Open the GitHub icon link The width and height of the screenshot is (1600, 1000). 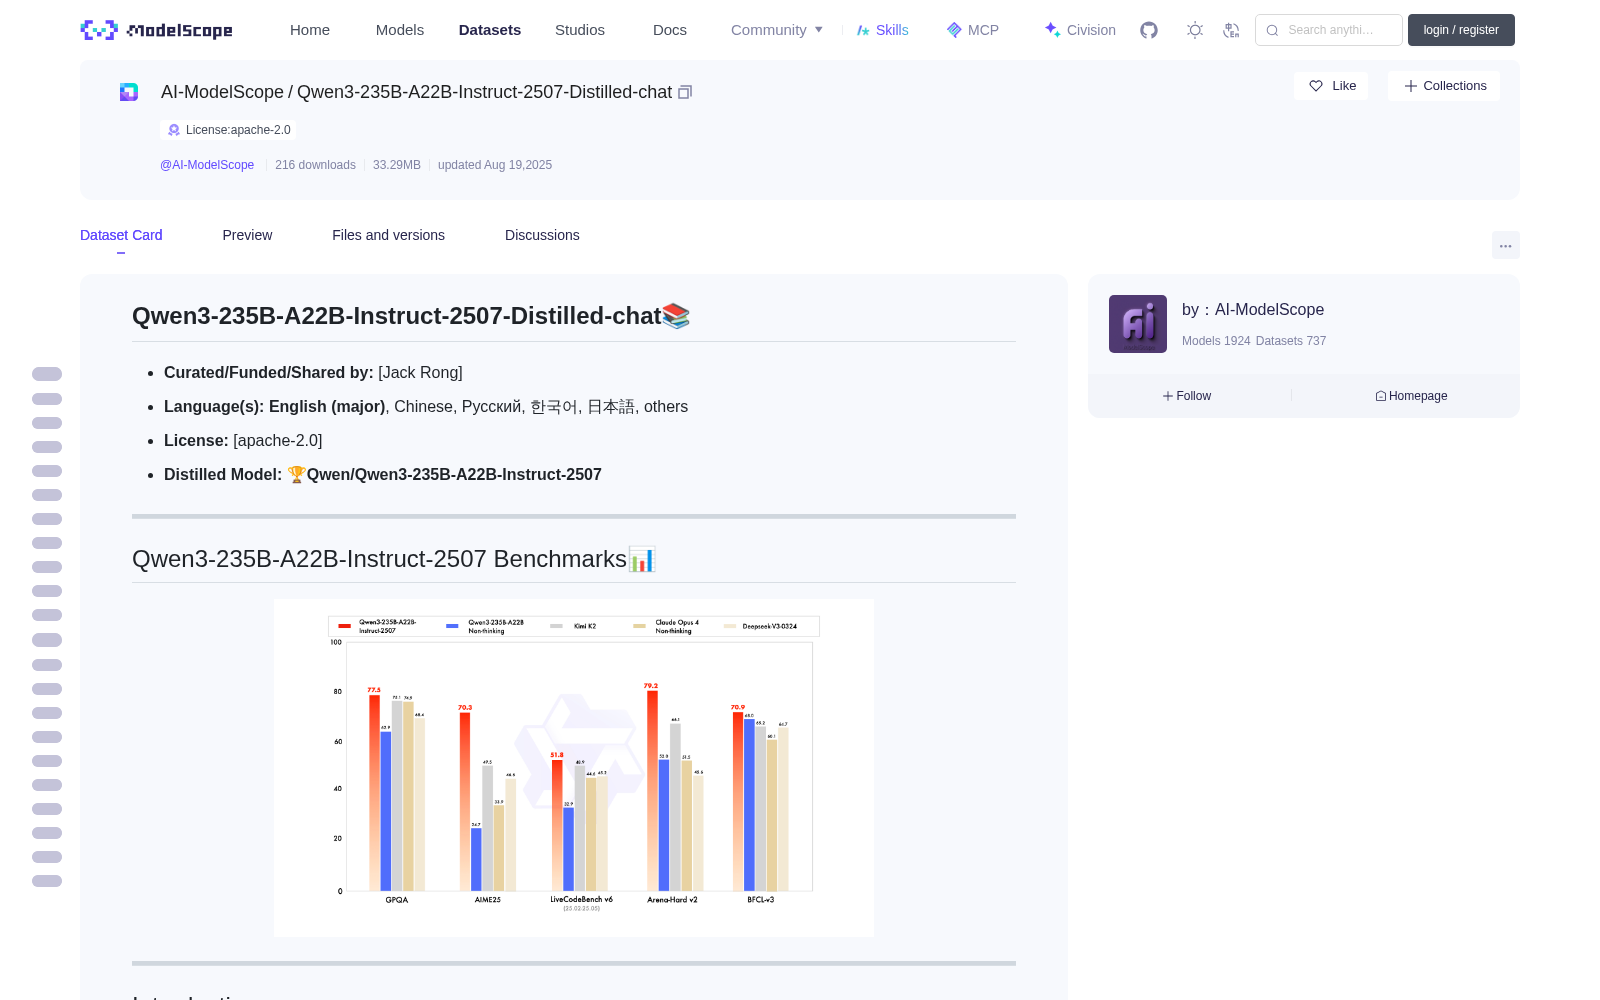1149,30
